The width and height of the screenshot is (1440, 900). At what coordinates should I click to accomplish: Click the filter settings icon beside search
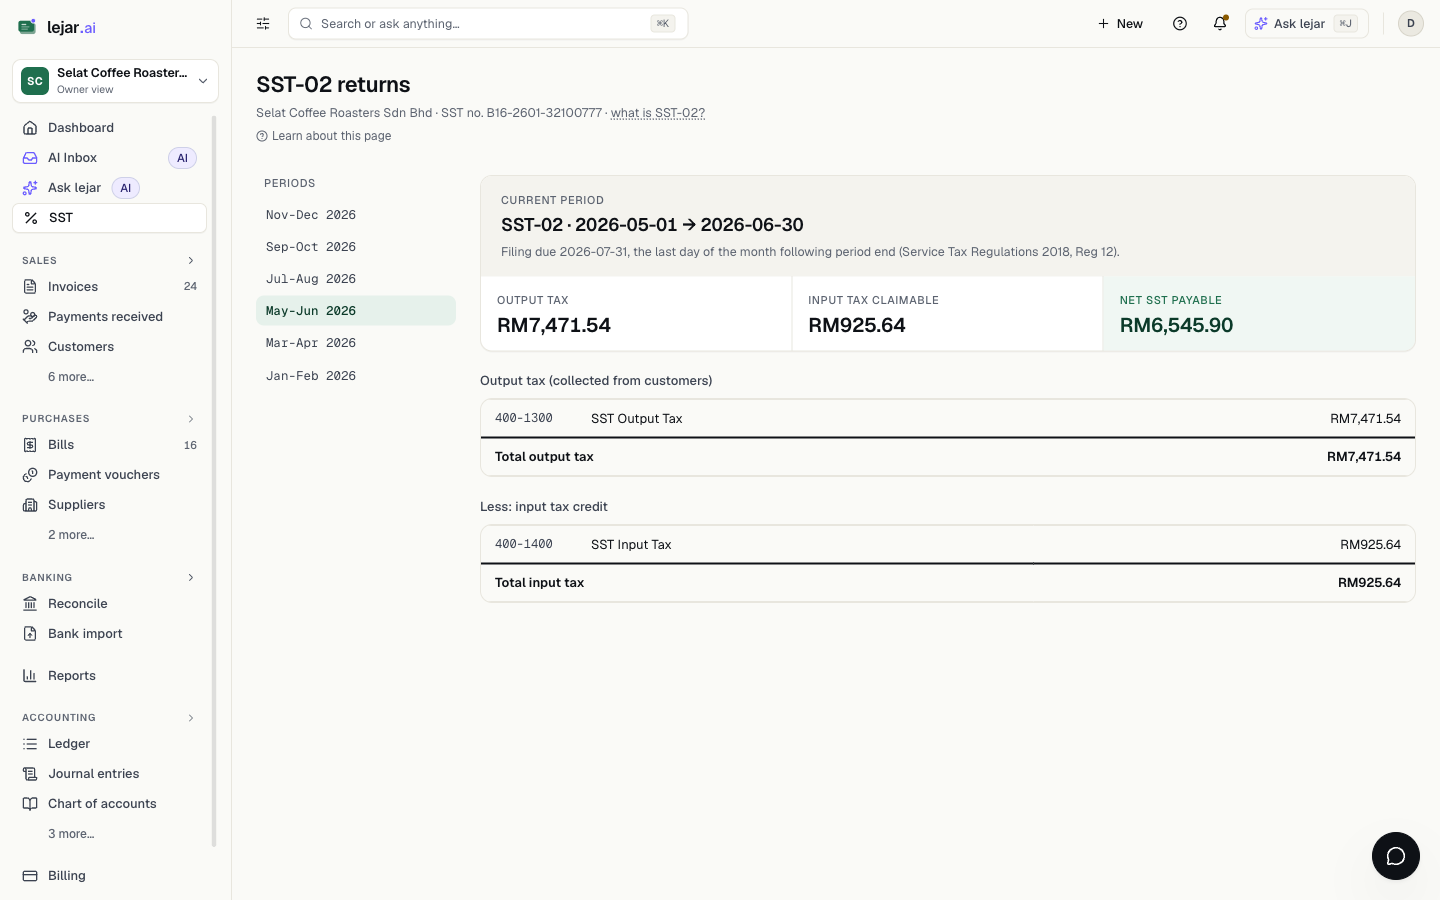tap(263, 23)
